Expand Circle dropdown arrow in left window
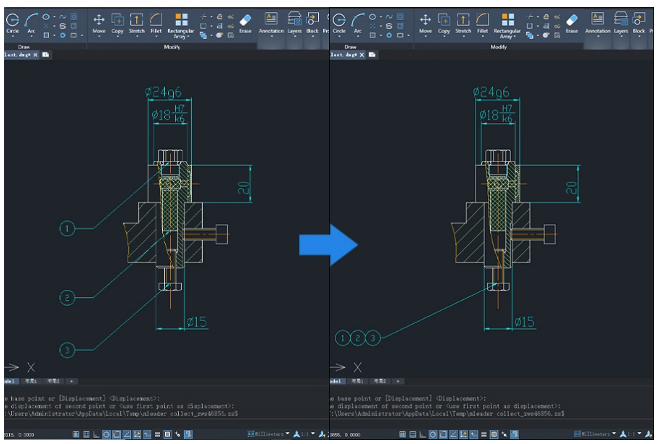 (x=13, y=37)
